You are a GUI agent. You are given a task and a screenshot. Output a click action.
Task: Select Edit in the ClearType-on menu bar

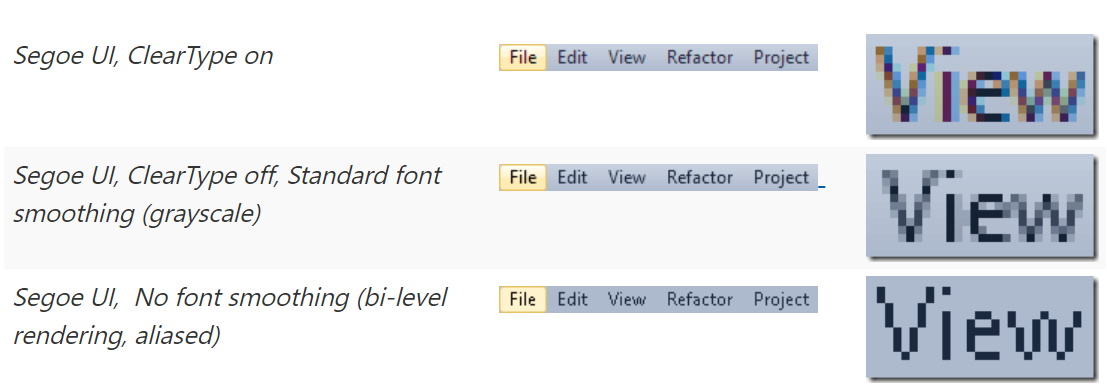[x=572, y=57]
